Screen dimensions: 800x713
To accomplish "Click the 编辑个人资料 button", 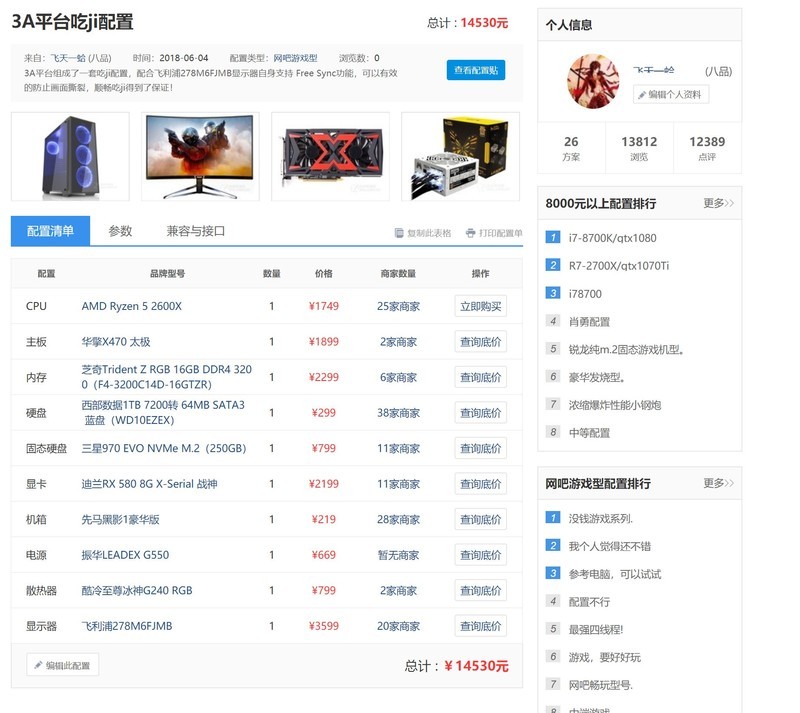I will point(671,94).
